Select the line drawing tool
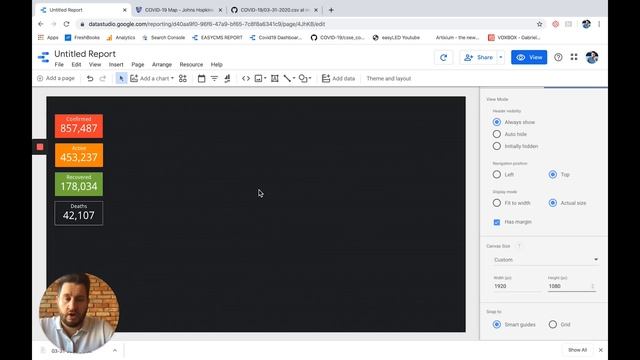Screen dimensions: 640x360 pos(287,78)
